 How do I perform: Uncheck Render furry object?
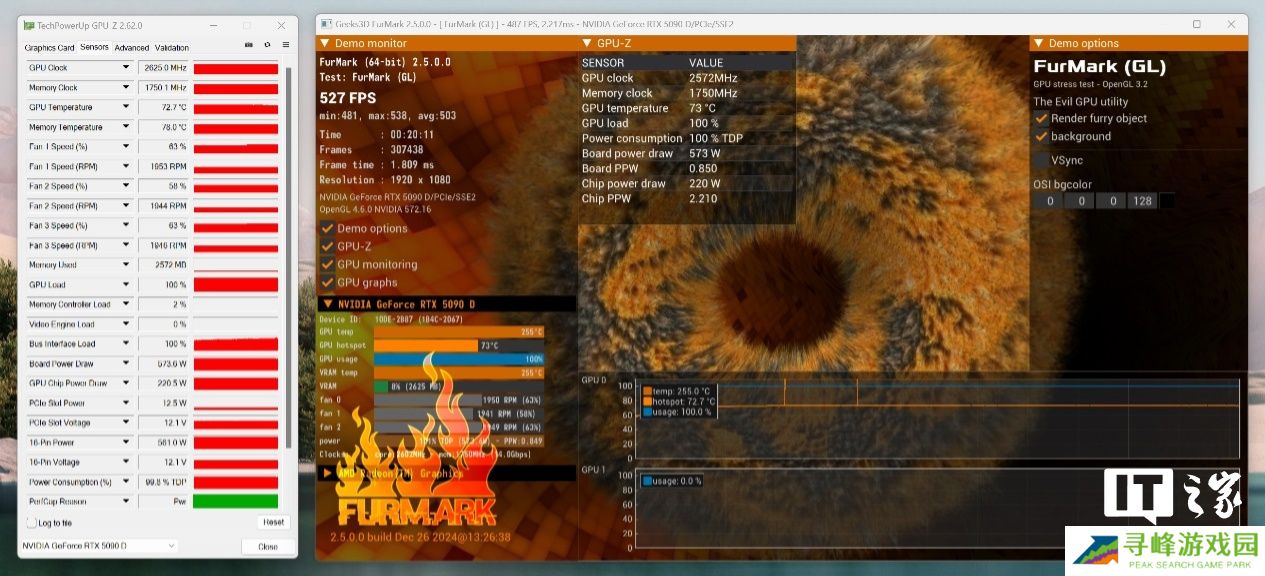[x=1041, y=118]
